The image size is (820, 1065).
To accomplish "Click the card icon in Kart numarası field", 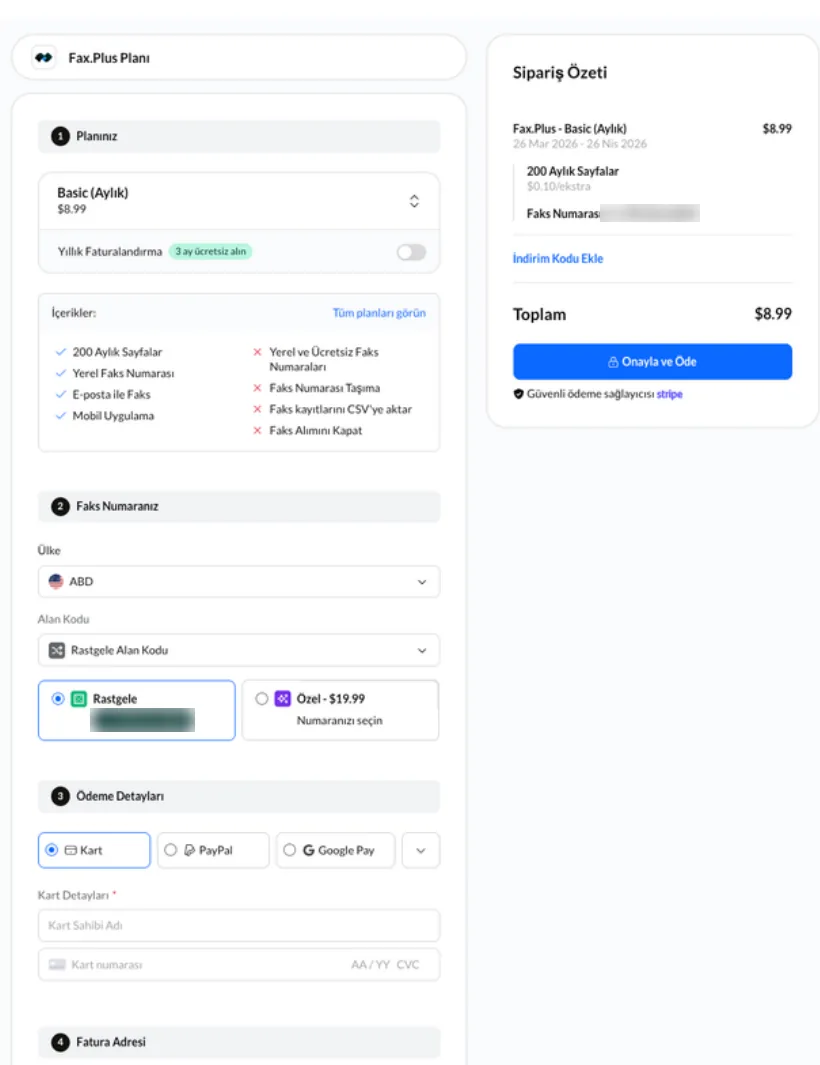I will [x=58, y=964].
